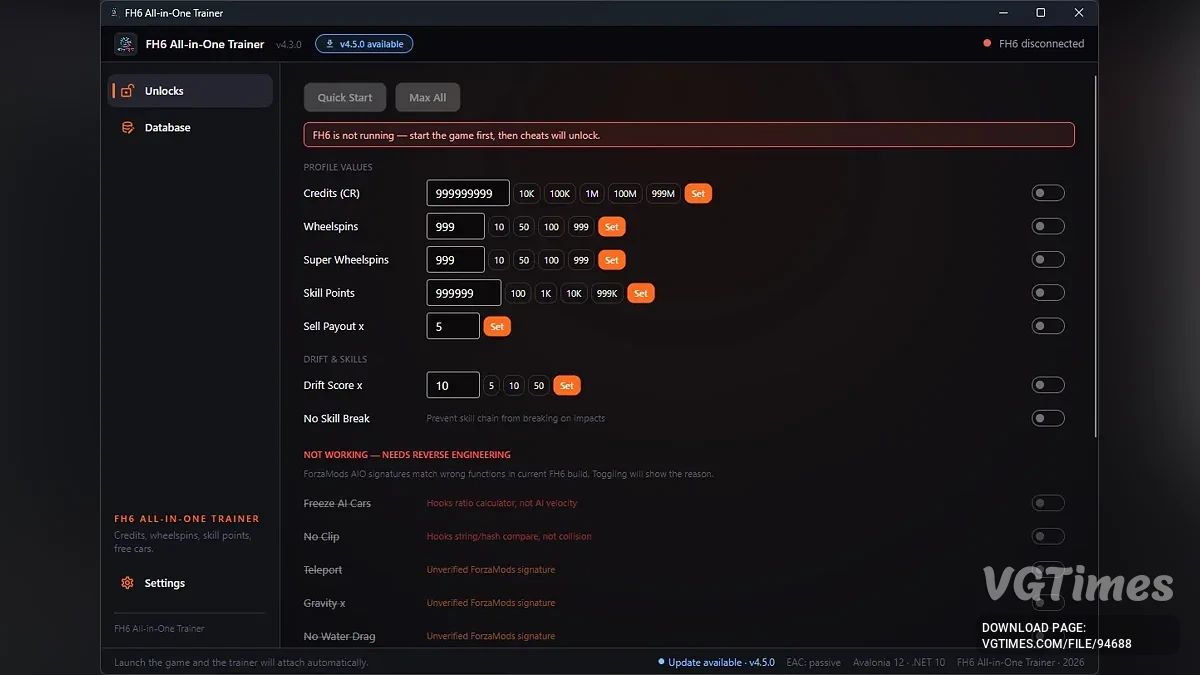
Task: Click the Super Wheelspins input field
Action: (456, 260)
